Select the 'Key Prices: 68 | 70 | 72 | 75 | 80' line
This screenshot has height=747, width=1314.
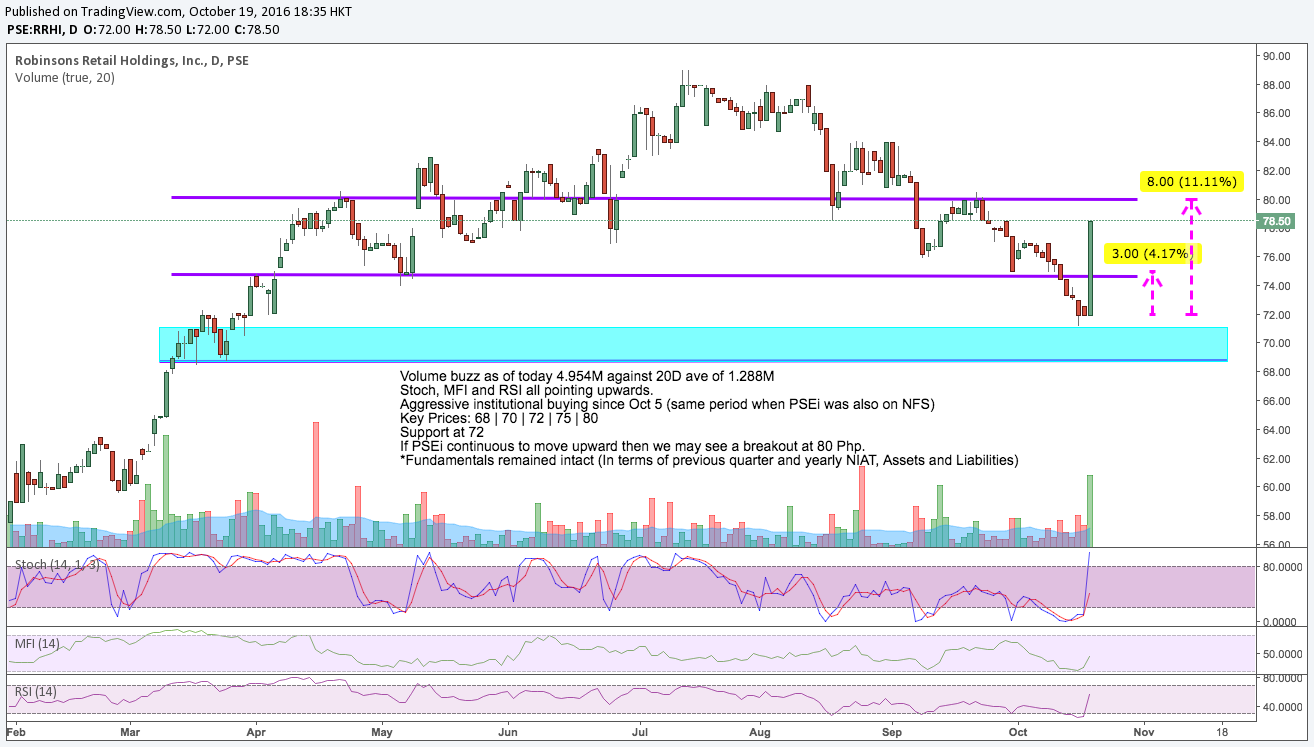pyautogui.click(x=498, y=418)
